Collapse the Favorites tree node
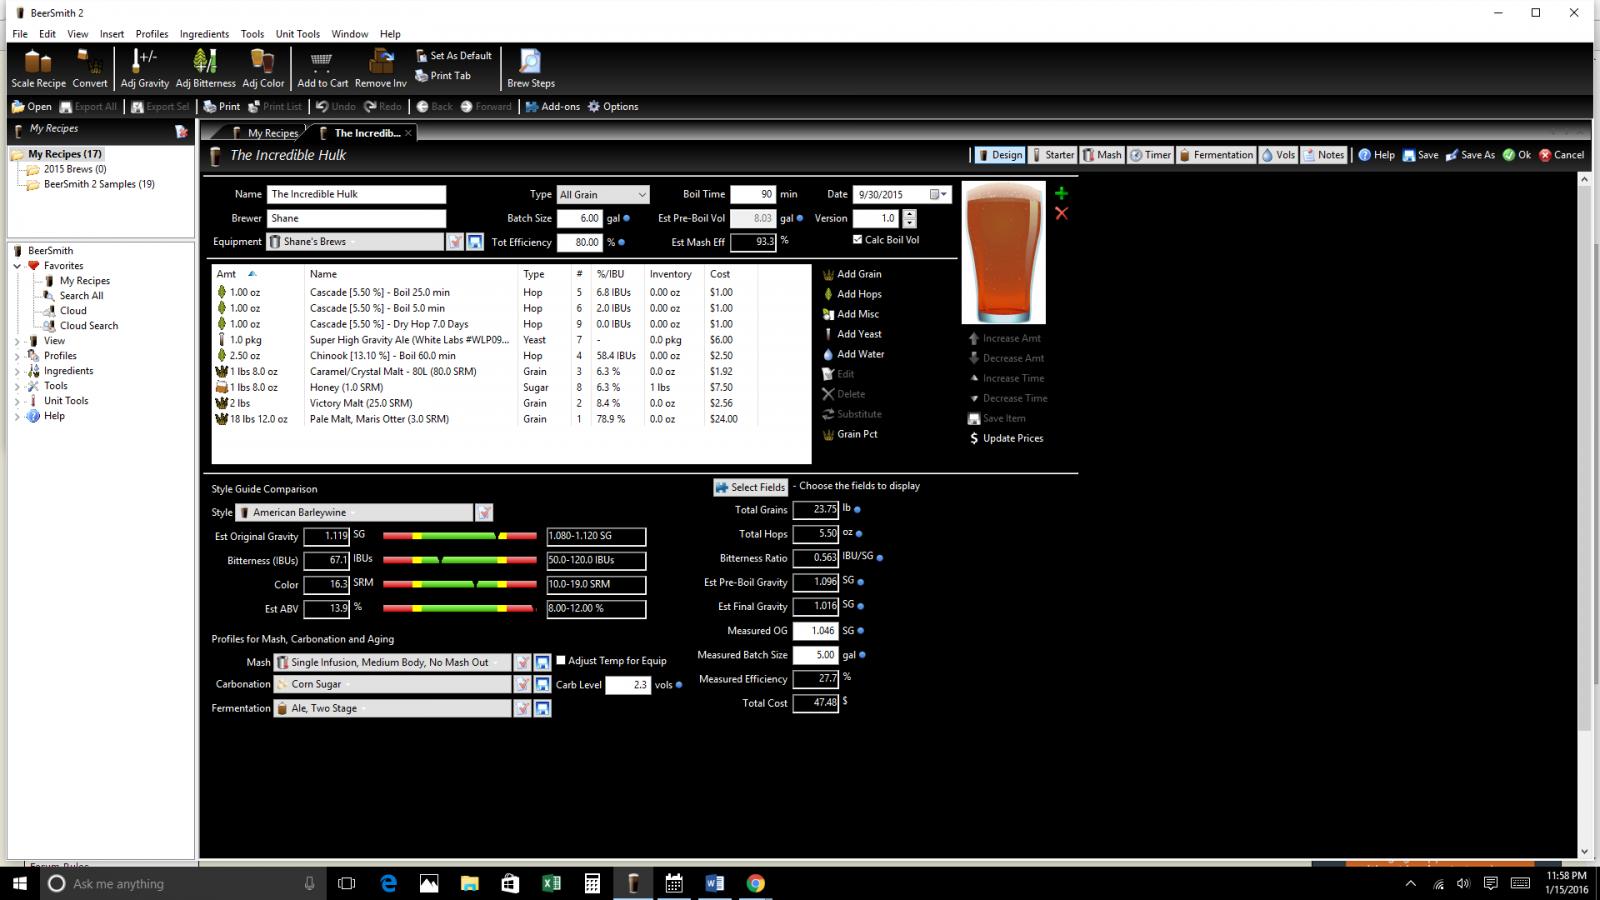This screenshot has height=900, width=1600. [x=17, y=266]
